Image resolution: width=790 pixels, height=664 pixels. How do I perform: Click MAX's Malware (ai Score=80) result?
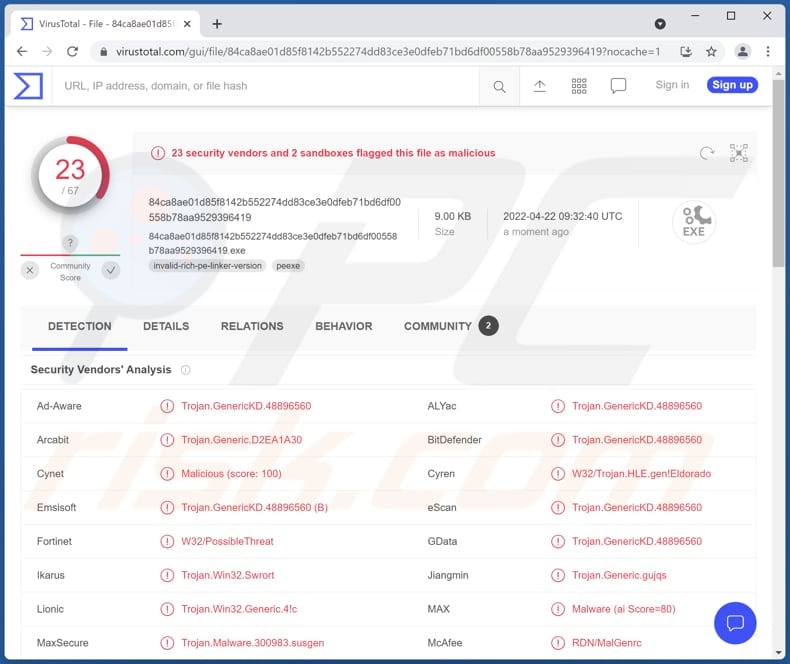pos(623,609)
